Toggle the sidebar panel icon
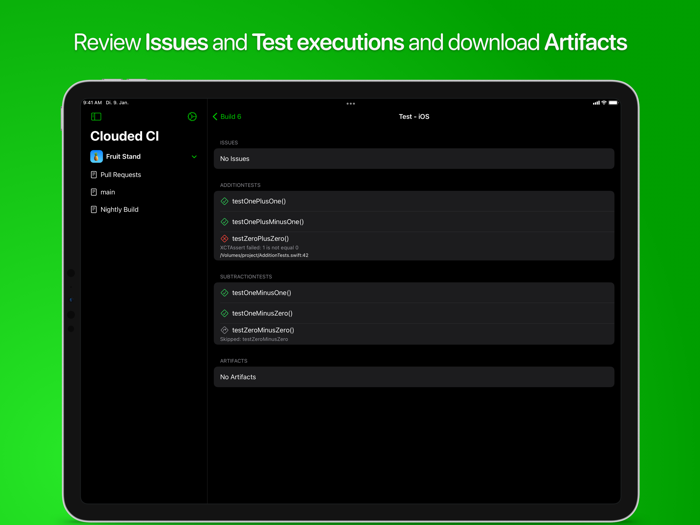700x525 pixels. (96, 117)
